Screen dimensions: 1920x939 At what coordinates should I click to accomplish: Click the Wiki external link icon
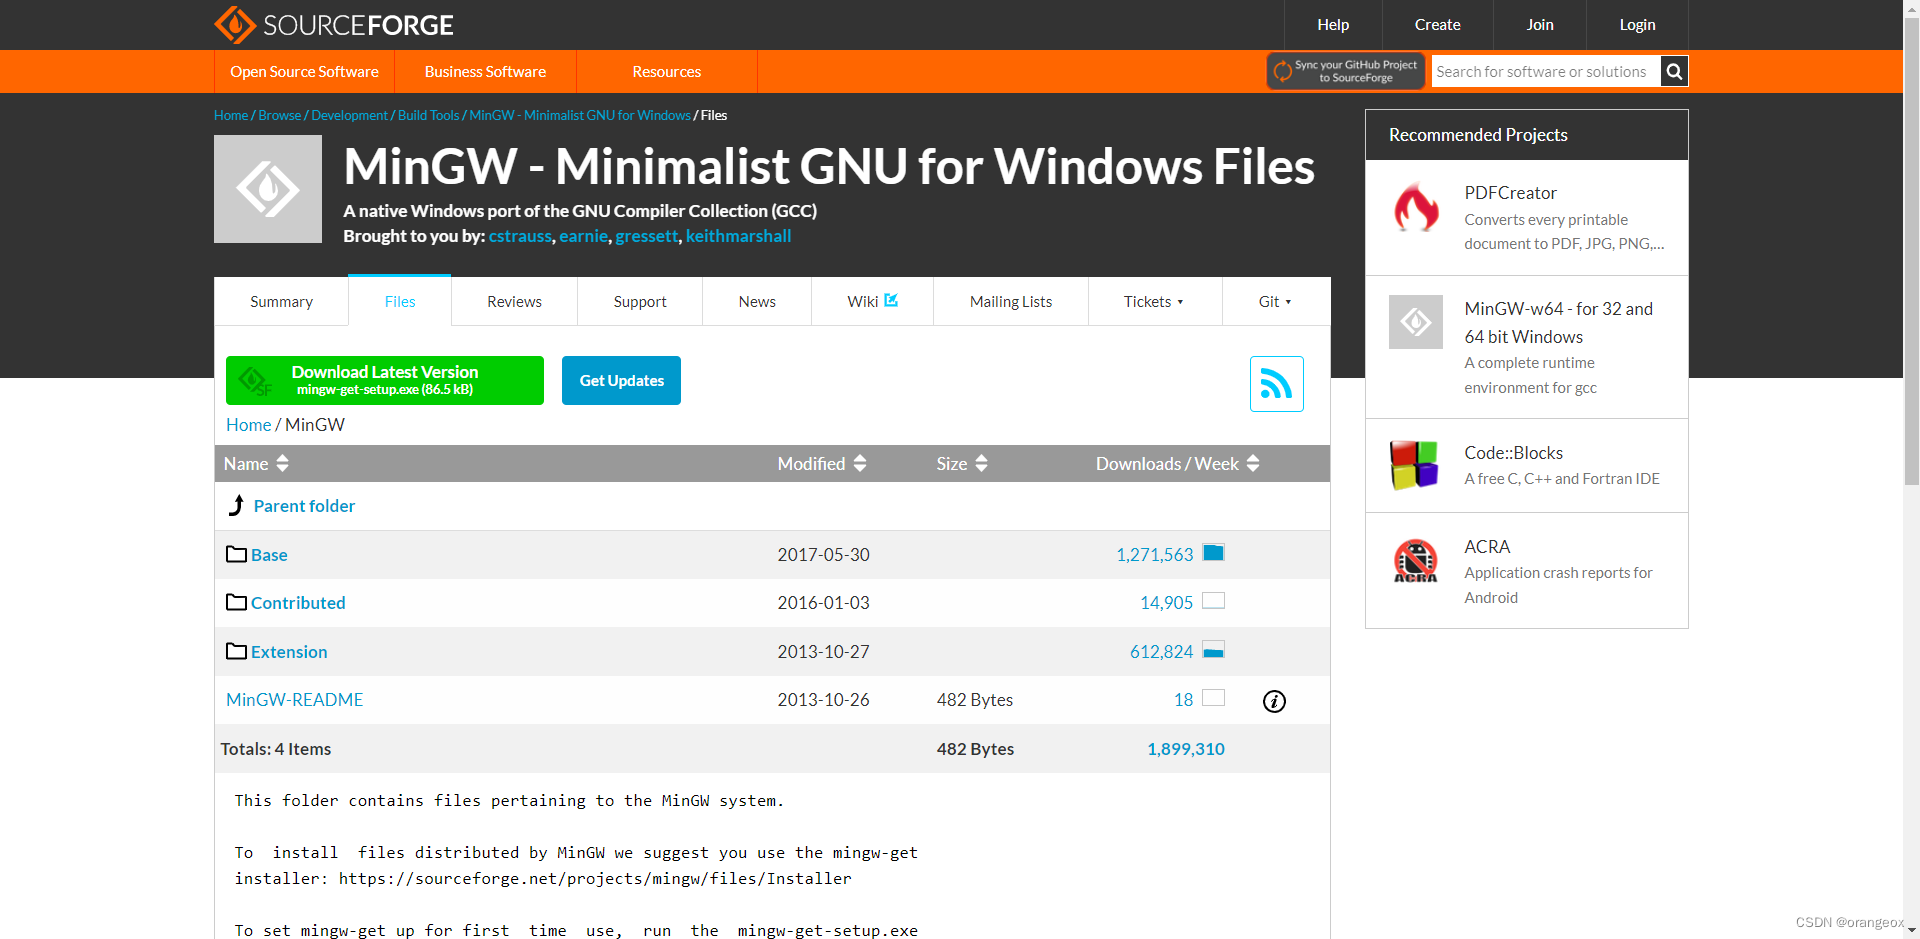891,300
